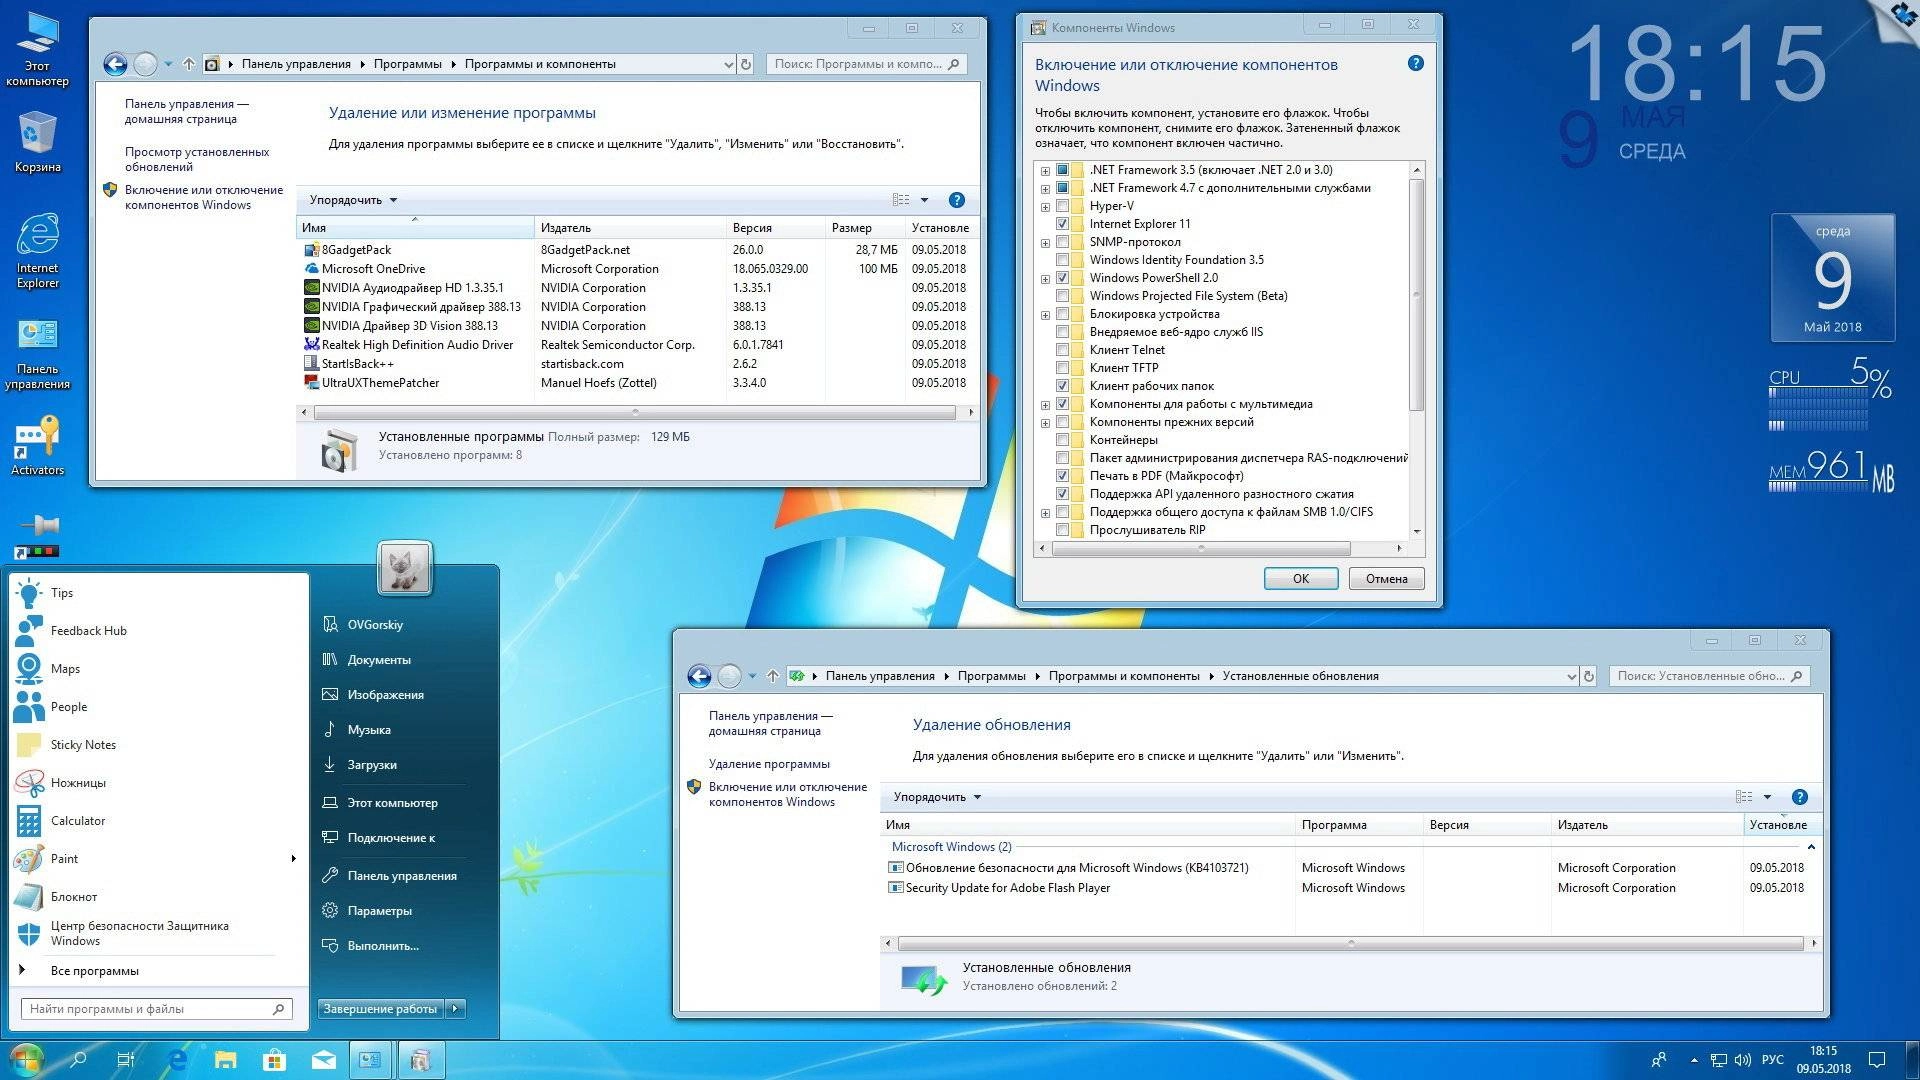The height and width of the screenshot is (1080, 1920).
Task: Focus Найти программы и файлы search box
Action: [156, 1009]
